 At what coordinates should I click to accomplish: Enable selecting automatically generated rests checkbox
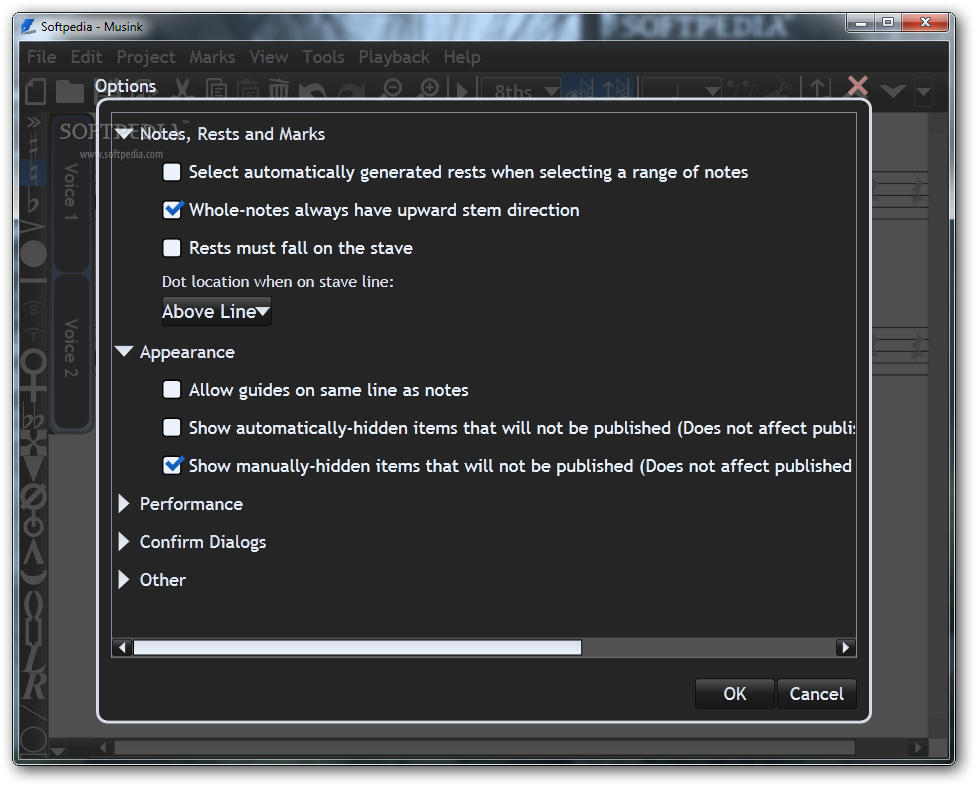click(172, 172)
